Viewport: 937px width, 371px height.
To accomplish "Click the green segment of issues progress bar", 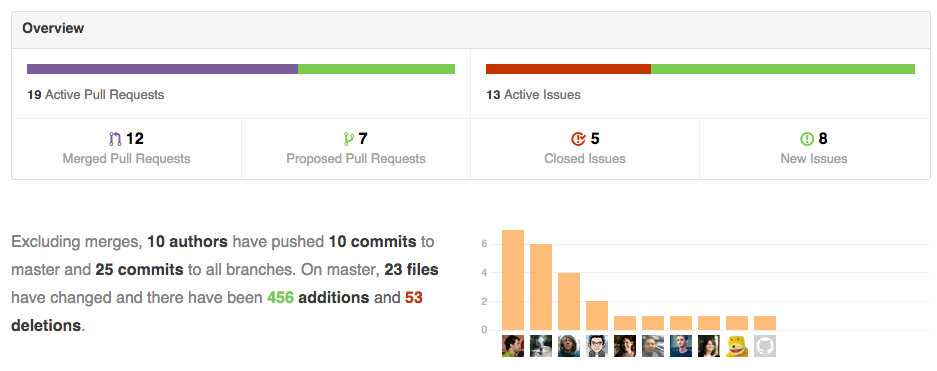I will pyautogui.click(x=783, y=69).
